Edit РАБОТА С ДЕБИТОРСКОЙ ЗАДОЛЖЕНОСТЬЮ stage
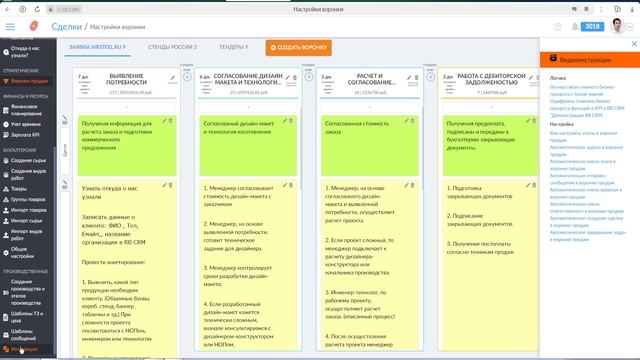 531,78
